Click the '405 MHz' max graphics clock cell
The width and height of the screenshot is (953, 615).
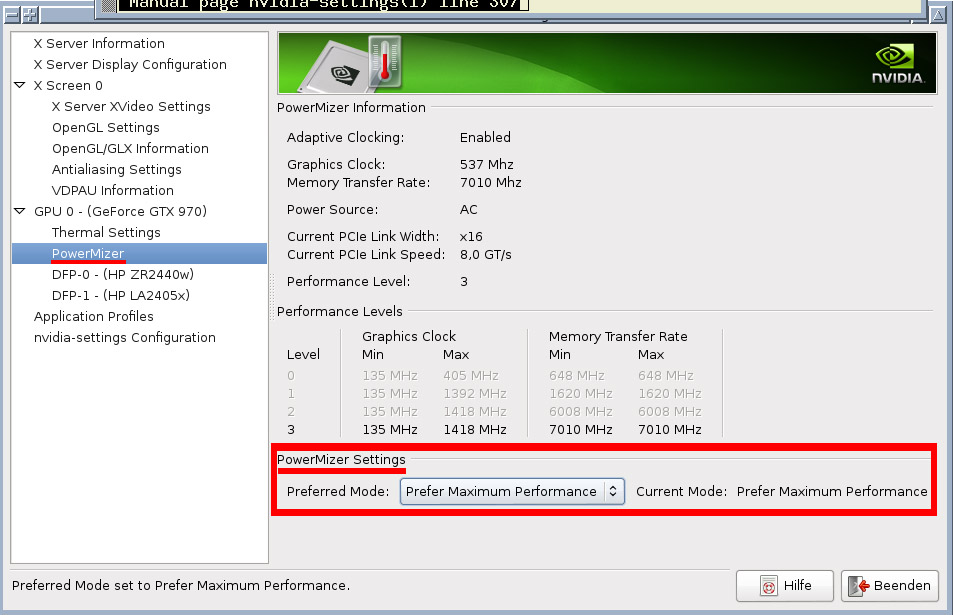[x=471, y=376]
